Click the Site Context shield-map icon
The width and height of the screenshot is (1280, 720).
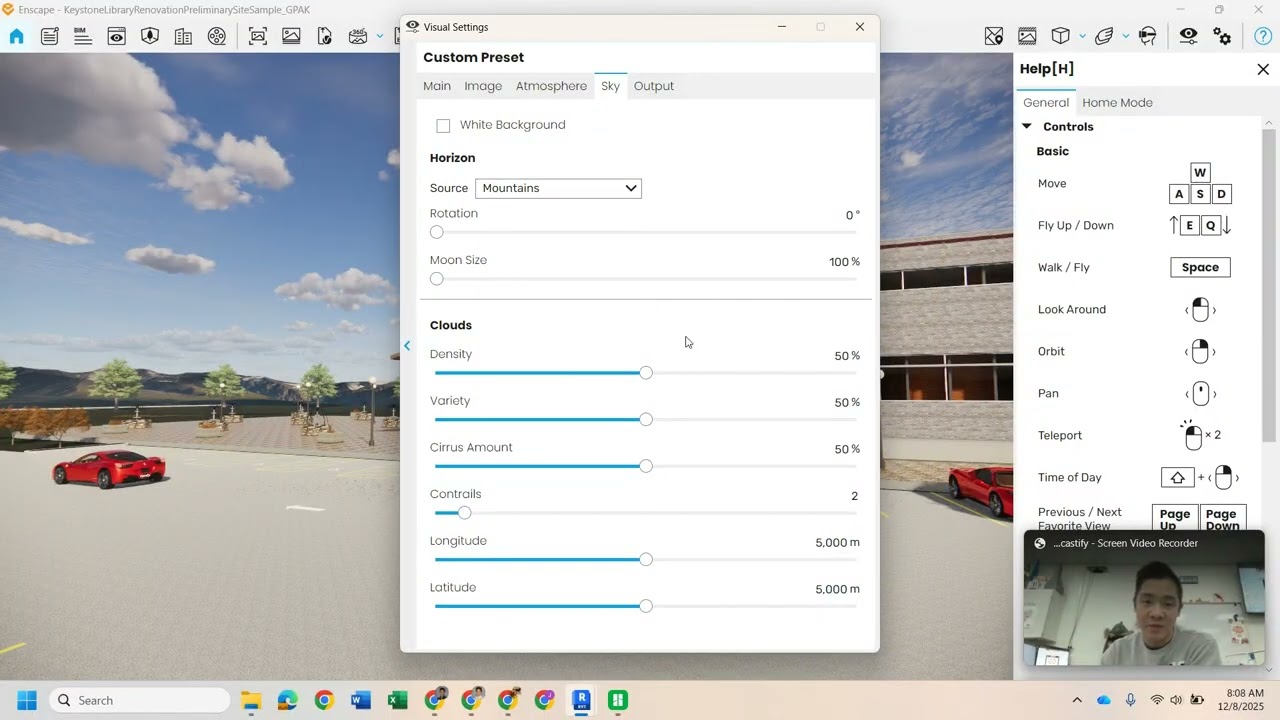click(150, 36)
